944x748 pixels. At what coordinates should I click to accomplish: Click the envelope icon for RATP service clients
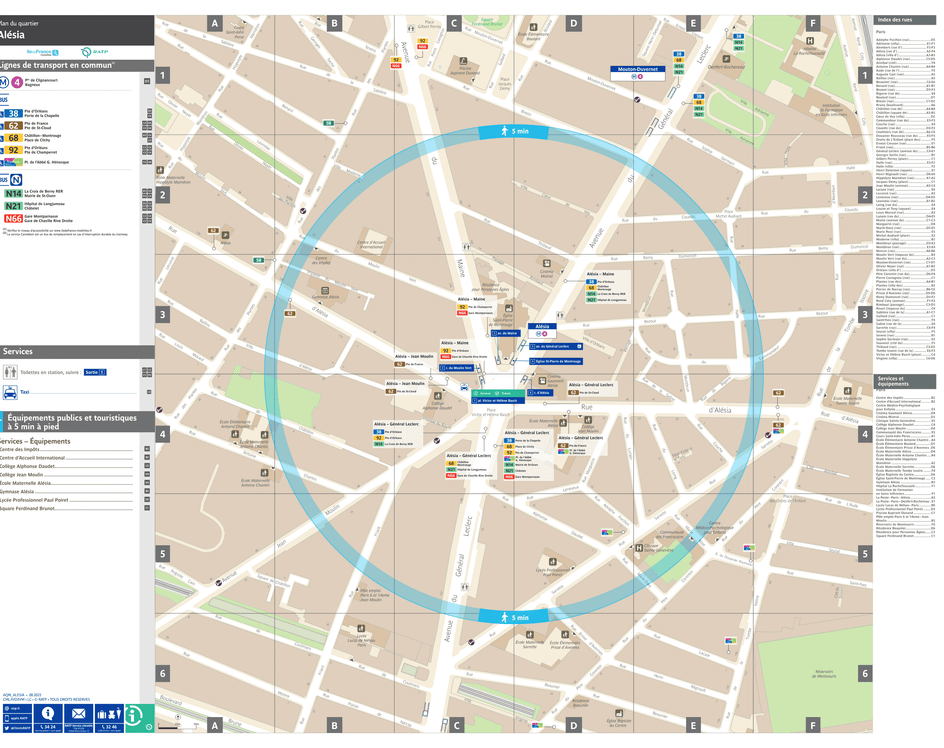(x=79, y=714)
